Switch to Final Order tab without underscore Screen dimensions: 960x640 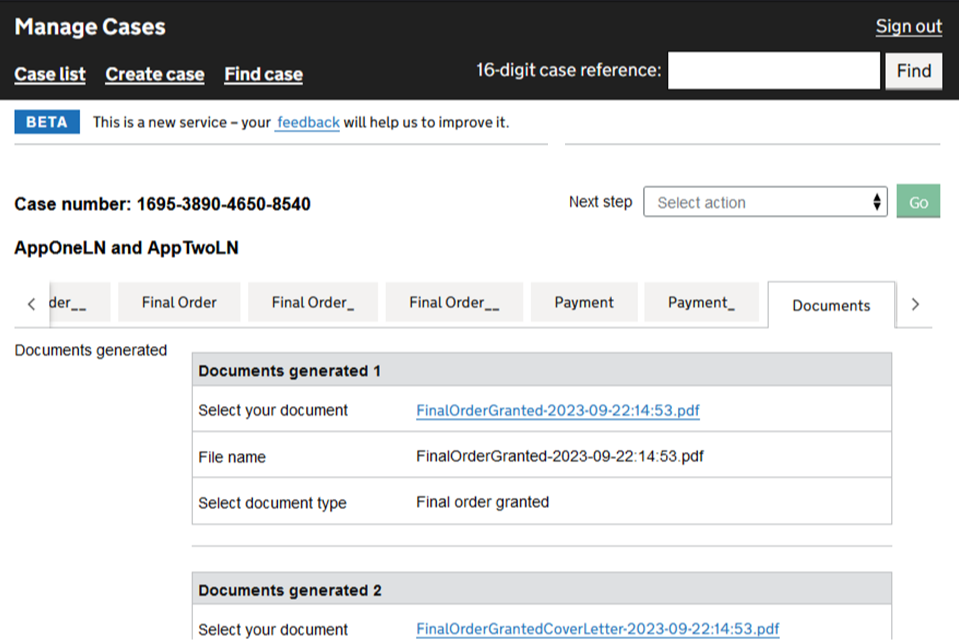(x=179, y=302)
